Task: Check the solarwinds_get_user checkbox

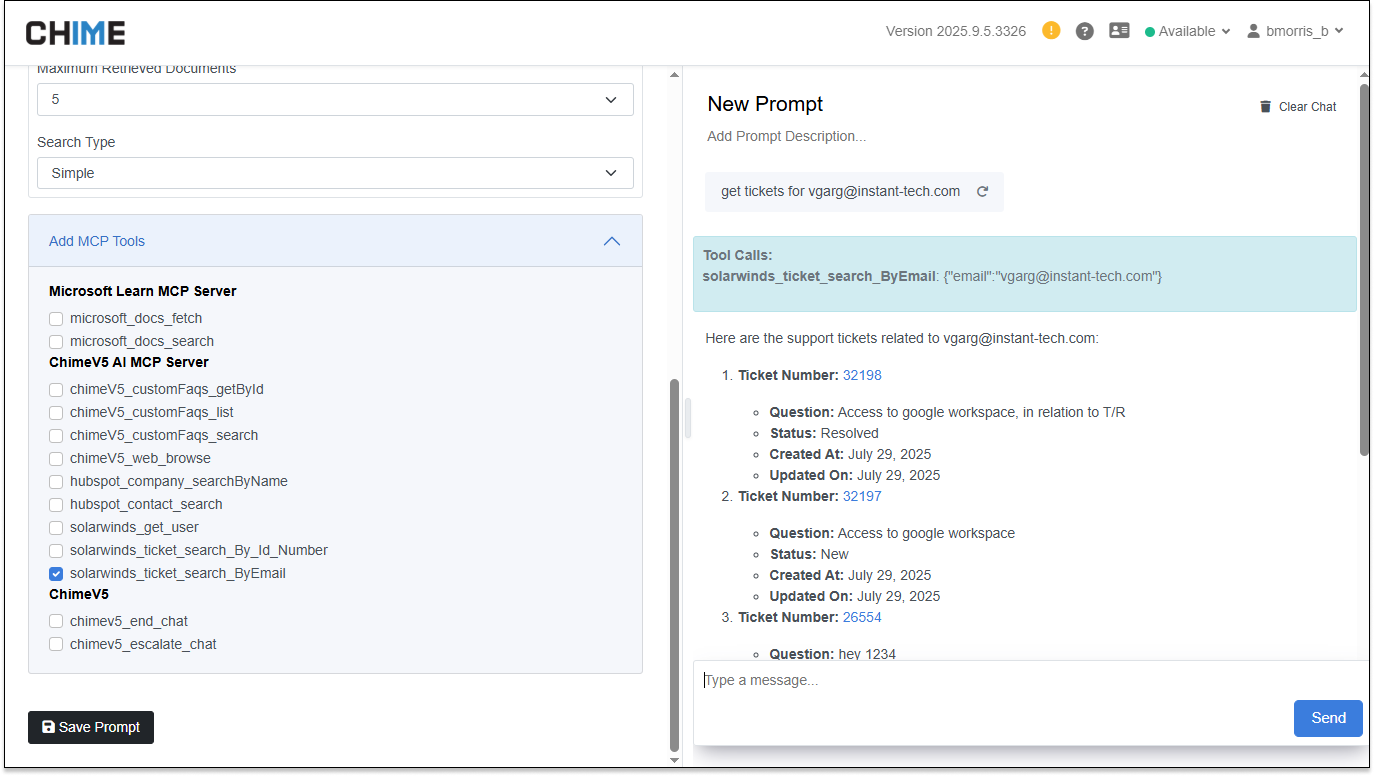Action: 56,527
